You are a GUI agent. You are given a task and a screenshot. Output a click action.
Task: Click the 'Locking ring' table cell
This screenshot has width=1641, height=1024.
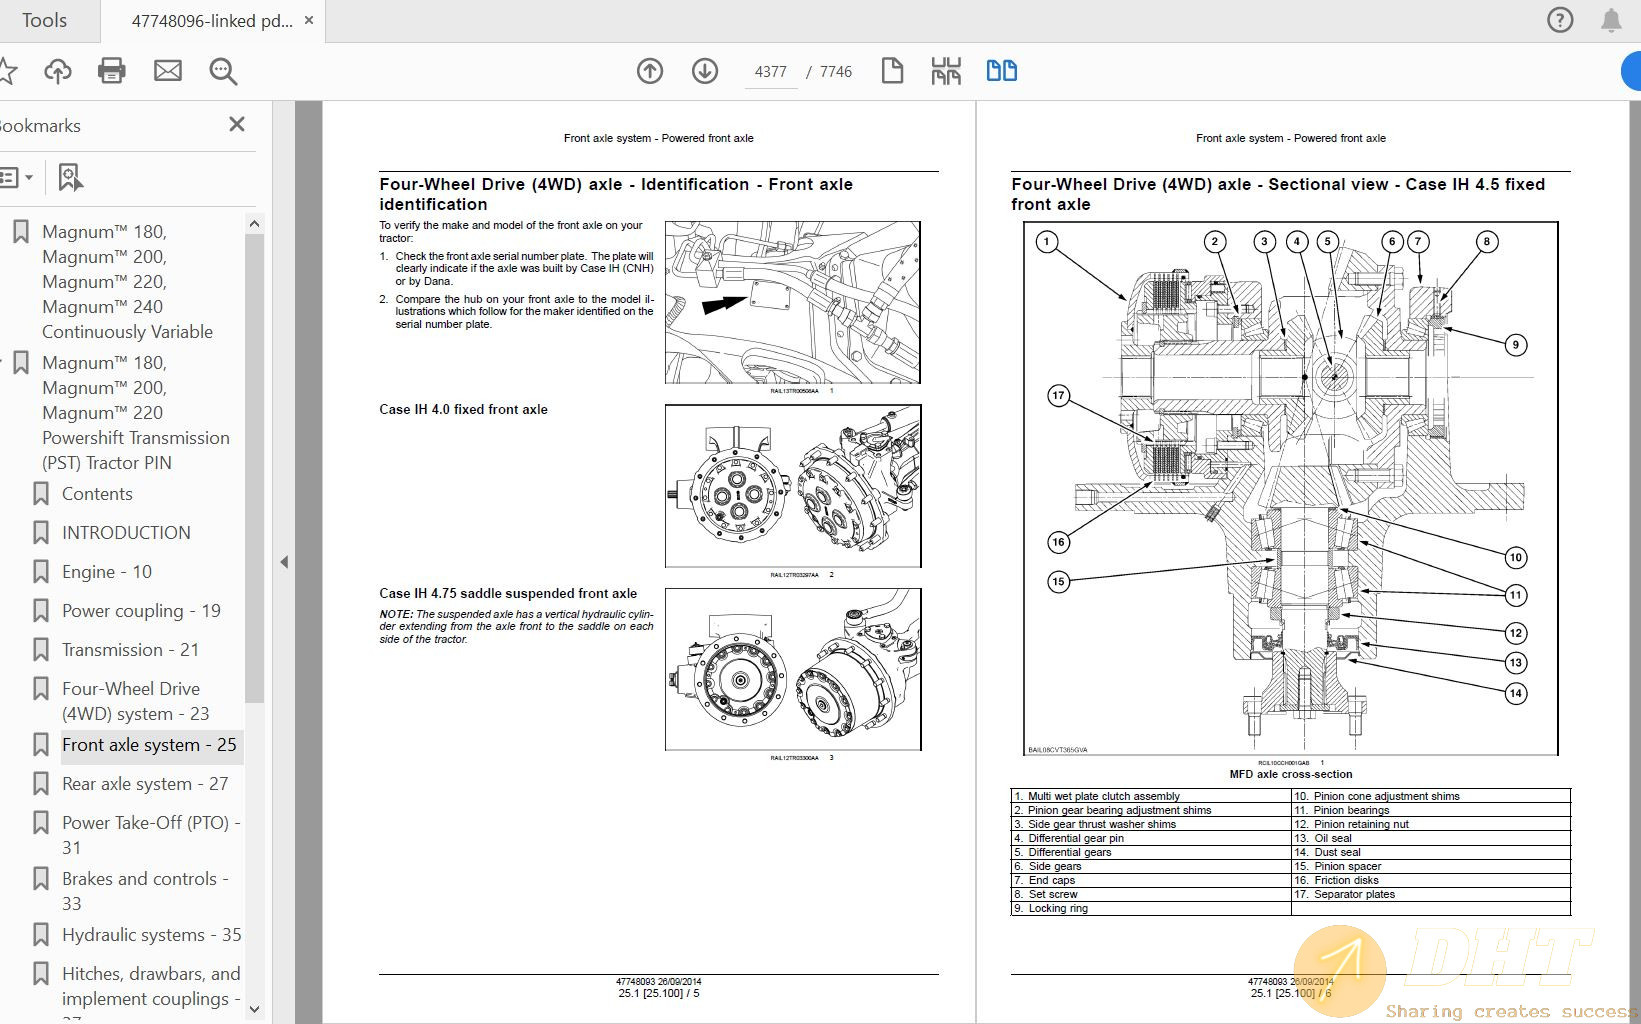click(1151, 908)
